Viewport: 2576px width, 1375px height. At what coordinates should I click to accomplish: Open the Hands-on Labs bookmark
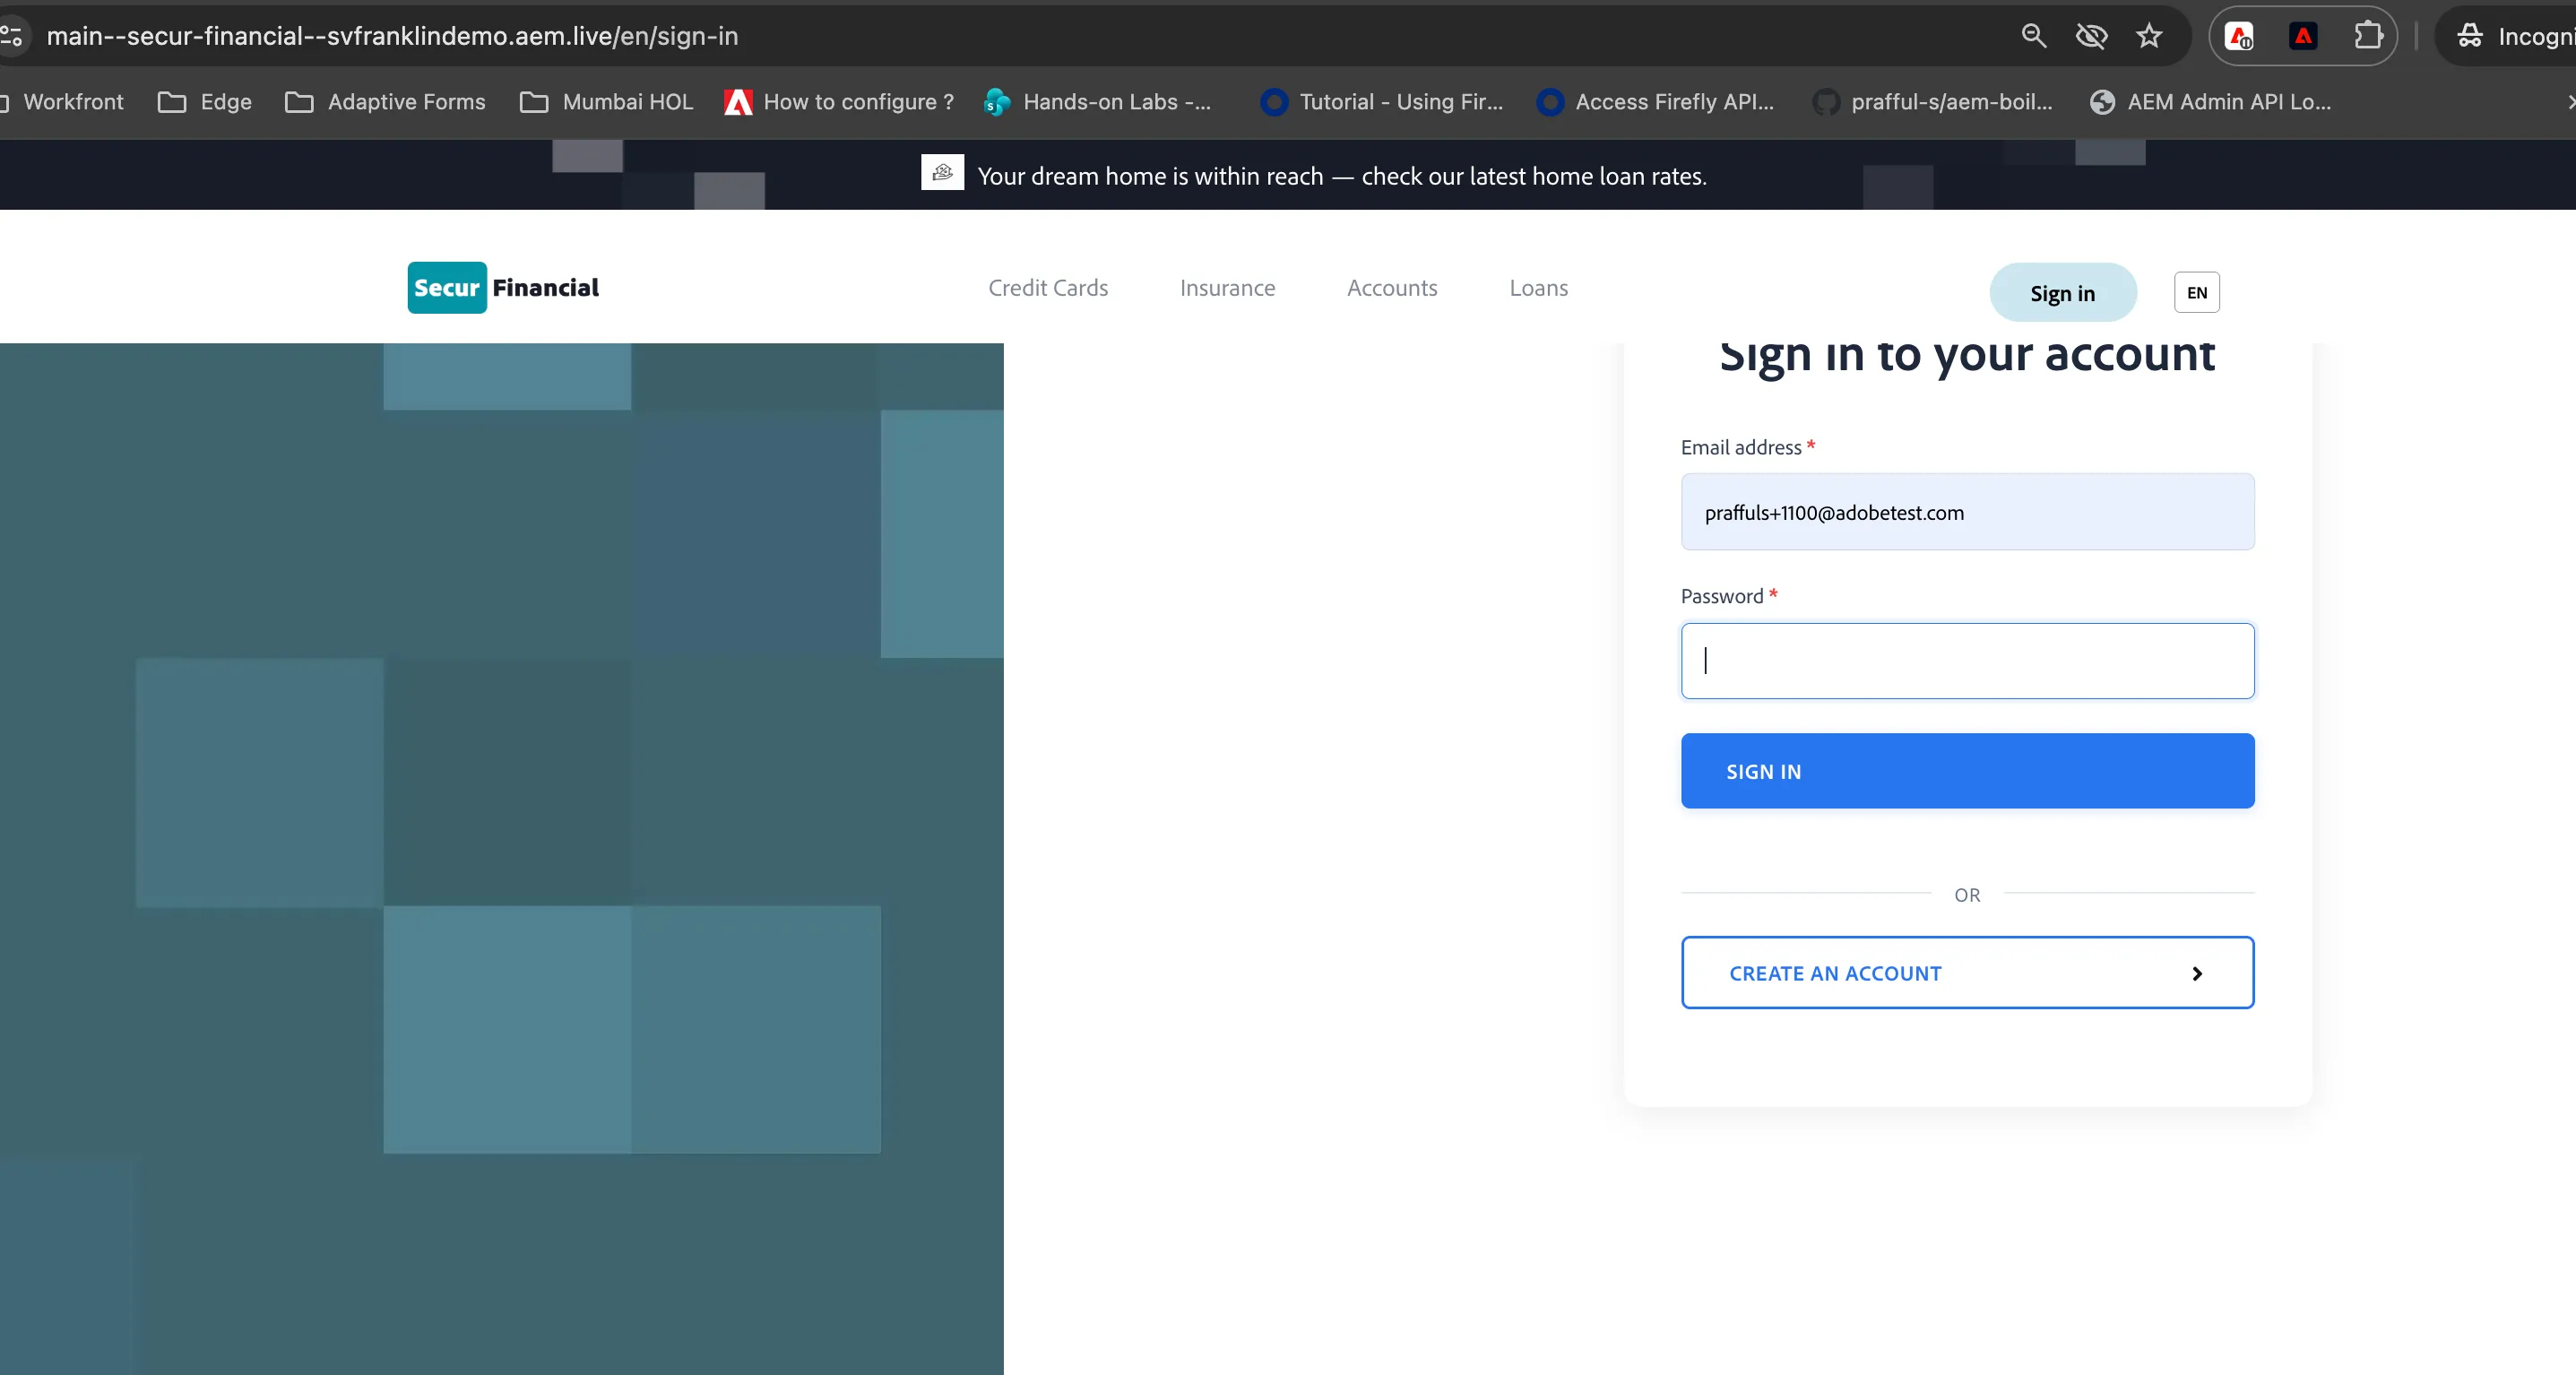click(x=1098, y=102)
